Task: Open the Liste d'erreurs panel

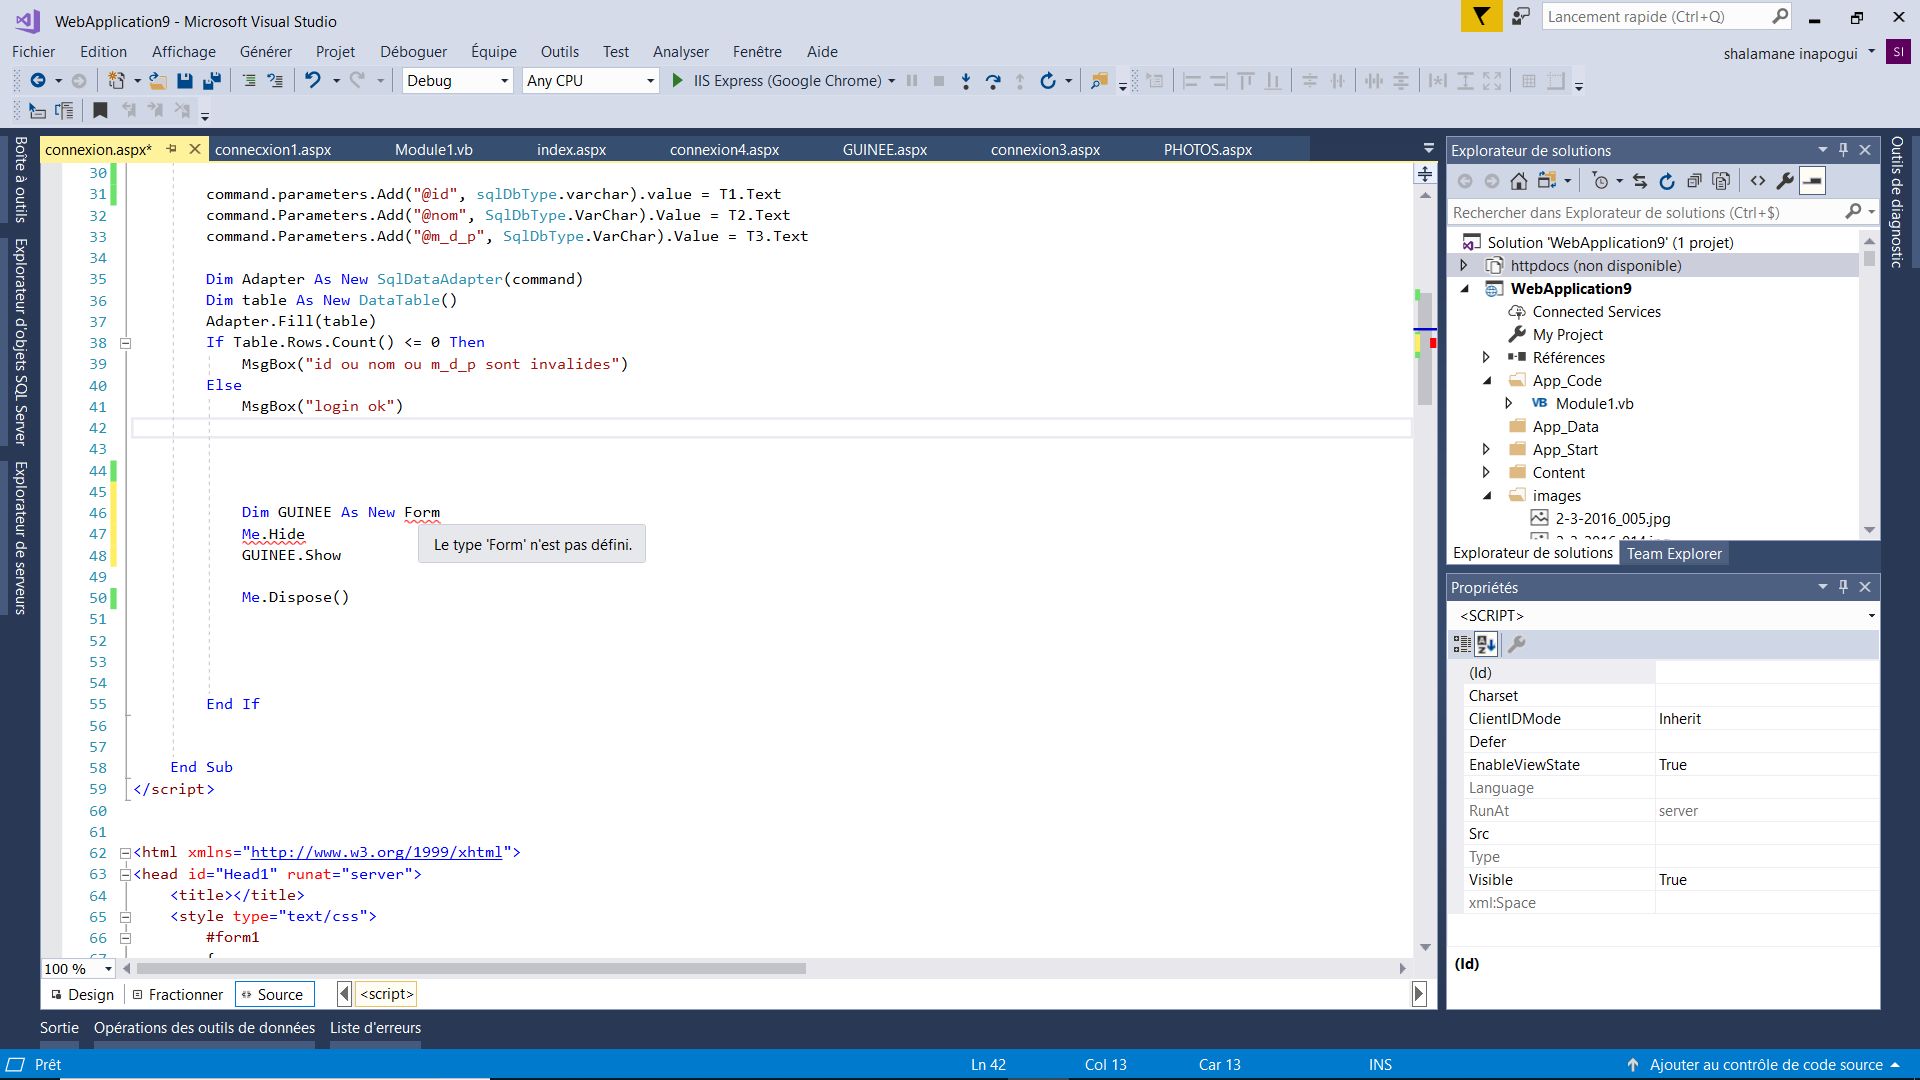Action: coord(375,1028)
